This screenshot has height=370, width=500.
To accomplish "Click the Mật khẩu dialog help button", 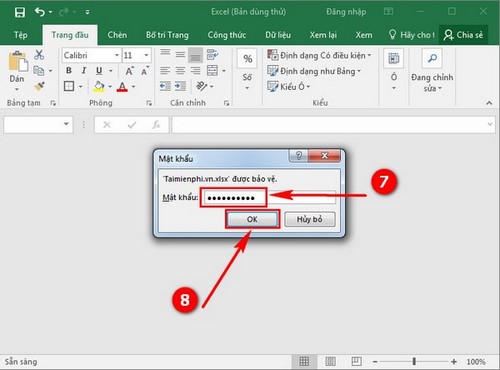I will (x=299, y=155).
